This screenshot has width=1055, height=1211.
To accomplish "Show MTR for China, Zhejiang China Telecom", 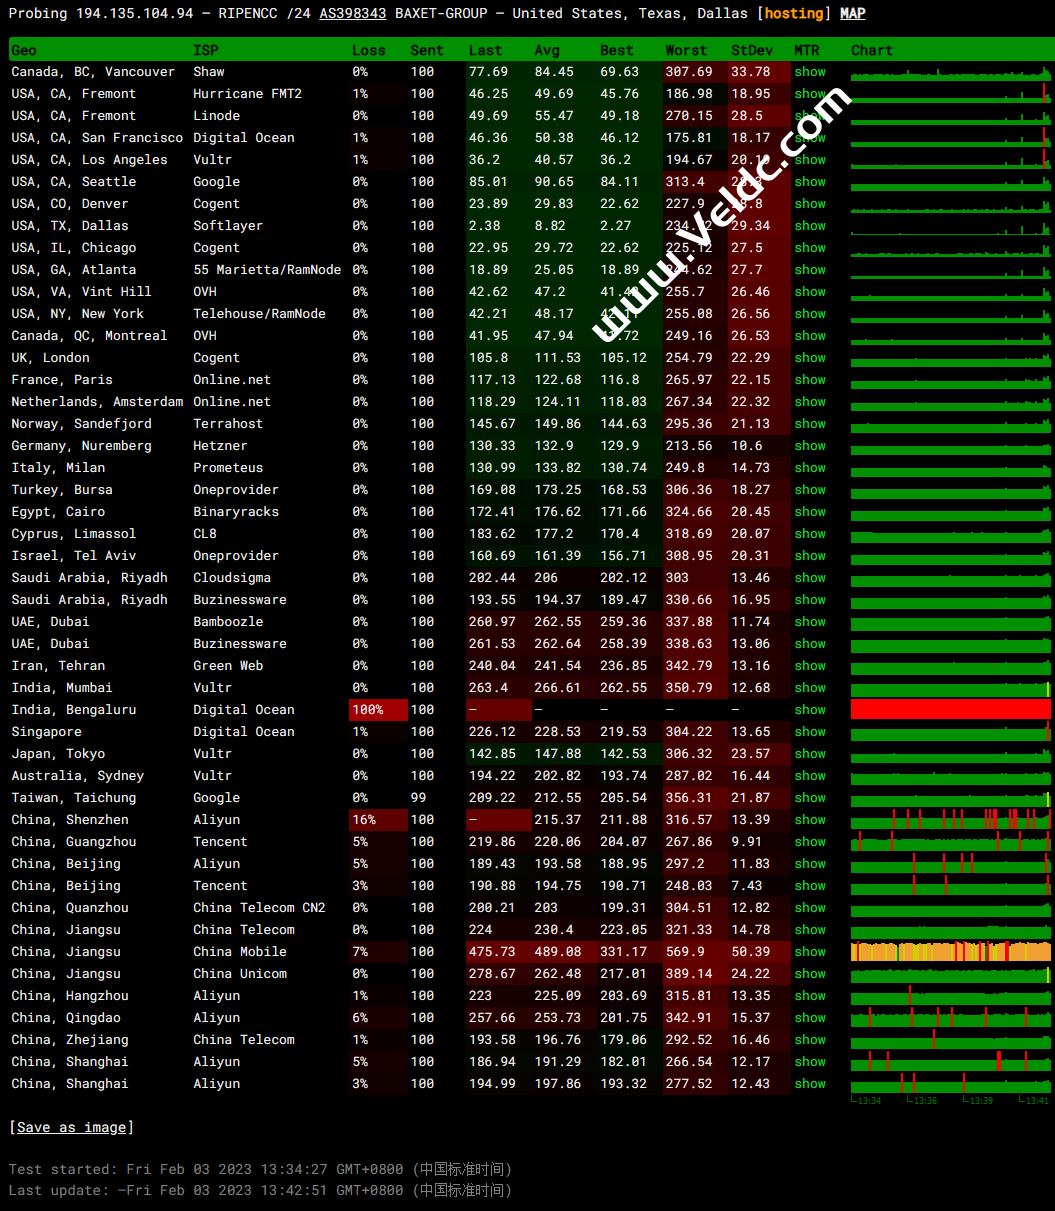I will point(810,1040).
